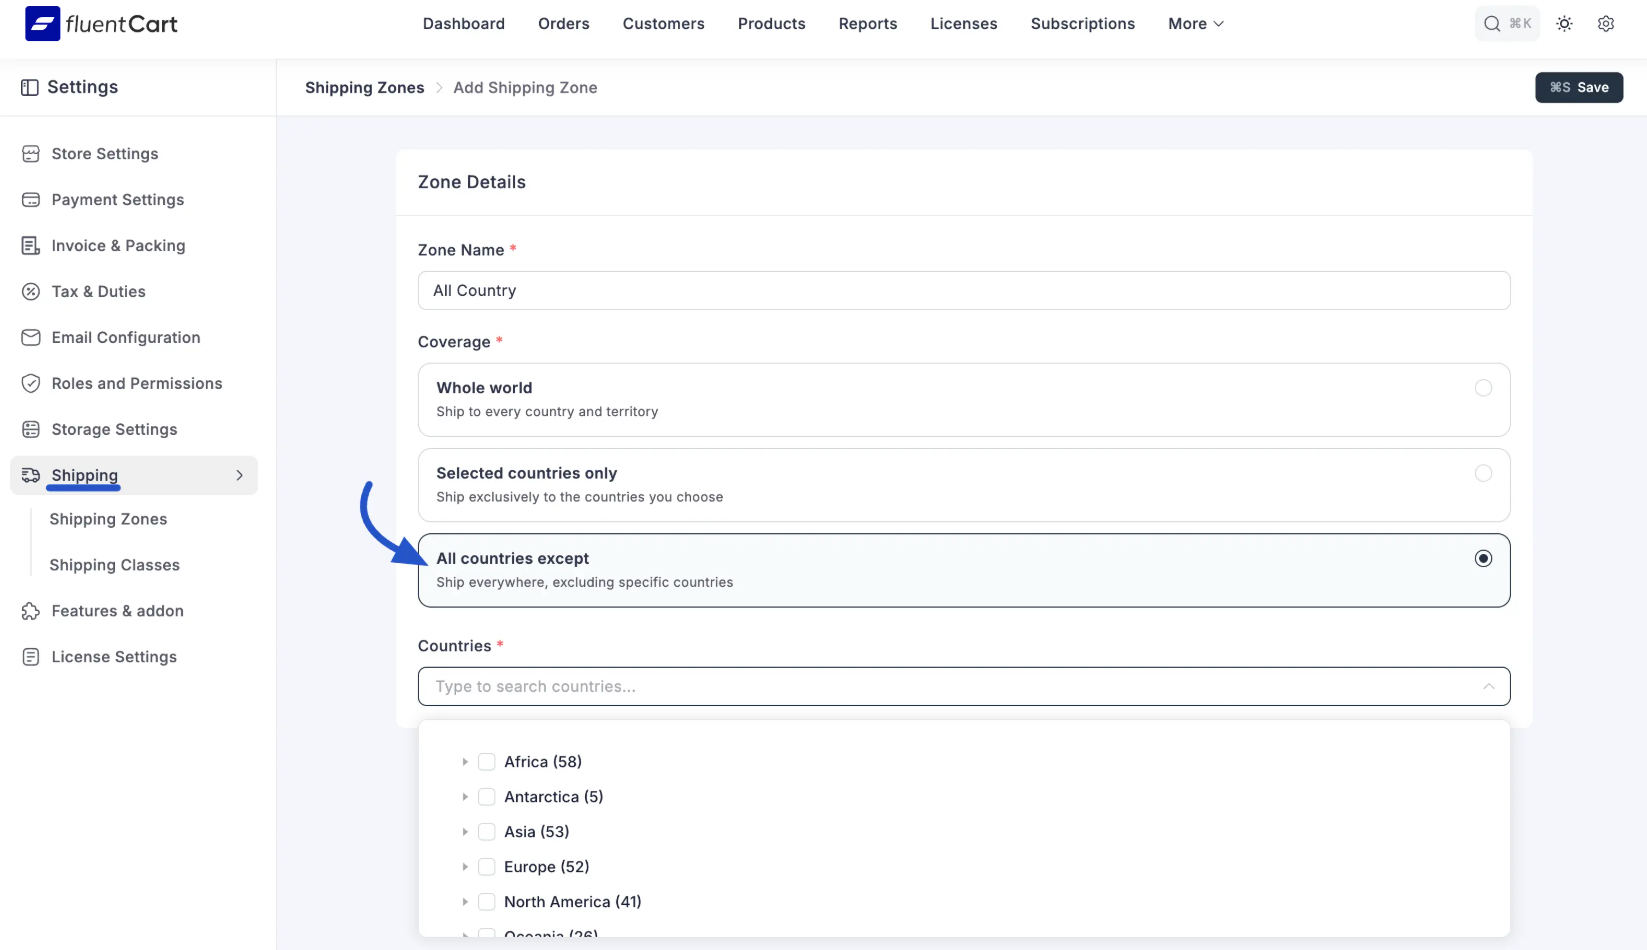Image resolution: width=1647 pixels, height=950 pixels.
Task: Check the Europe (52) checkbox
Action: click(x=487, y=867)
